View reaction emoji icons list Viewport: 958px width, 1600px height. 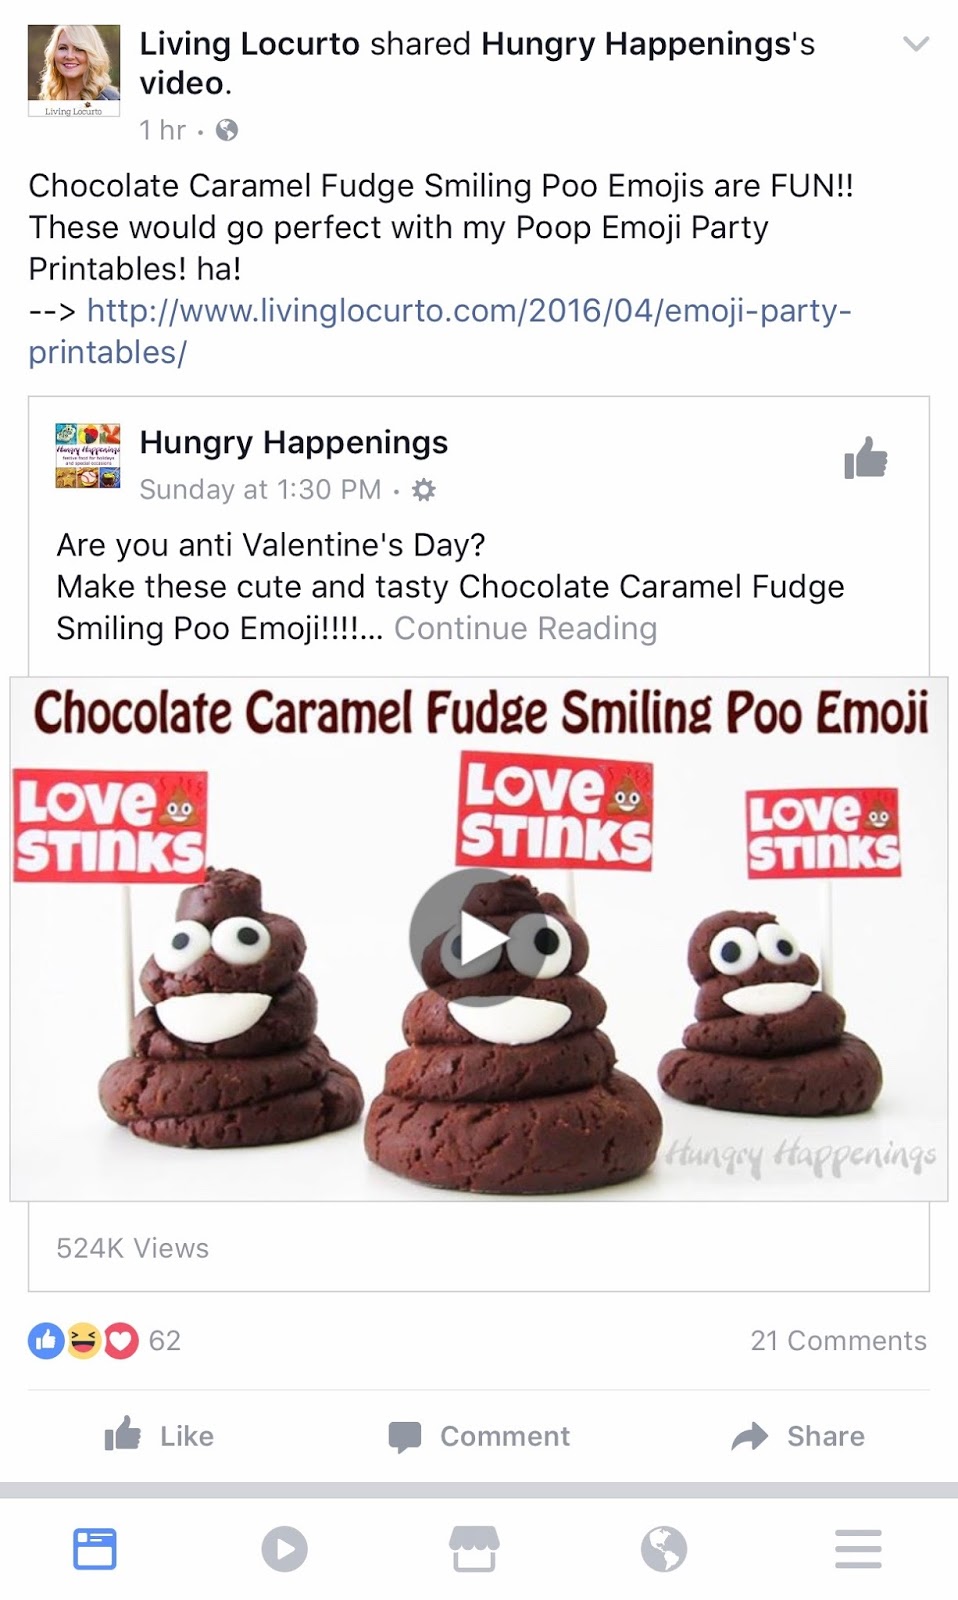pos(83,1340)
